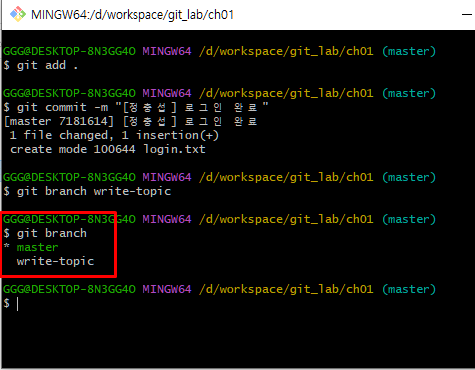
Task: Click the '[master 7181614]' commit output line
Action: 130,121
